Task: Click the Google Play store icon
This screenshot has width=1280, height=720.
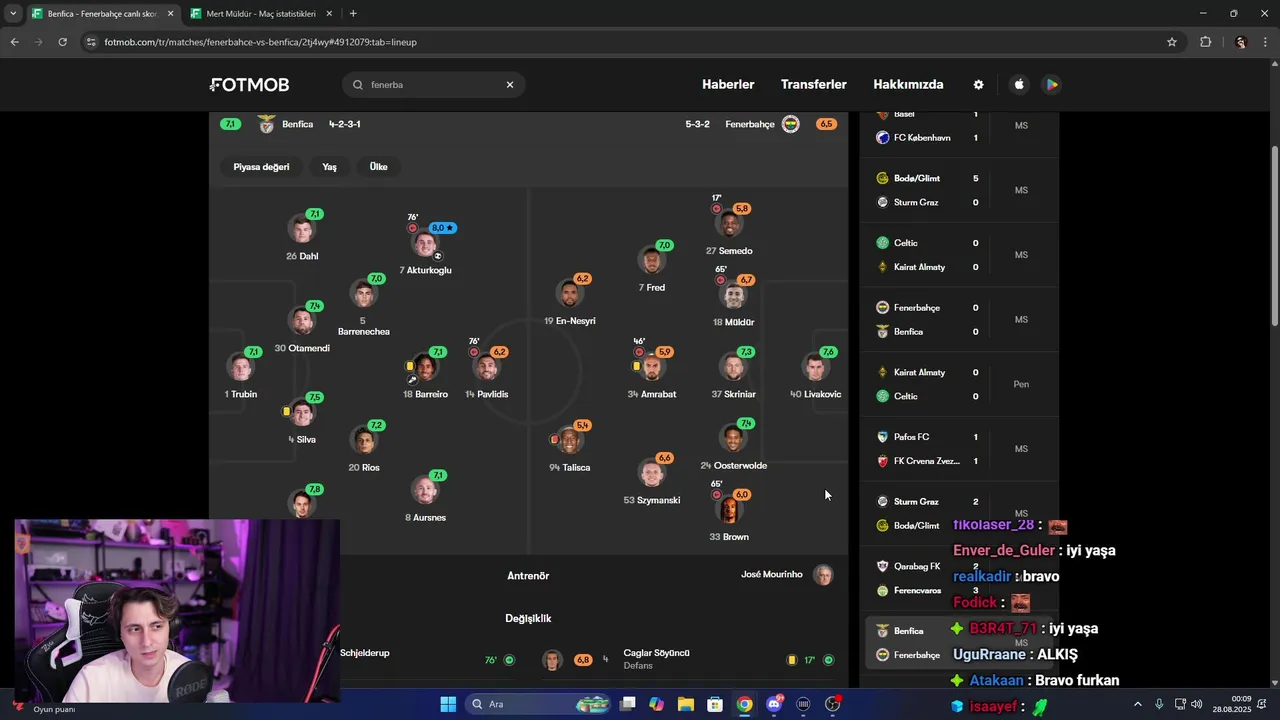Action: point(1052,85)
